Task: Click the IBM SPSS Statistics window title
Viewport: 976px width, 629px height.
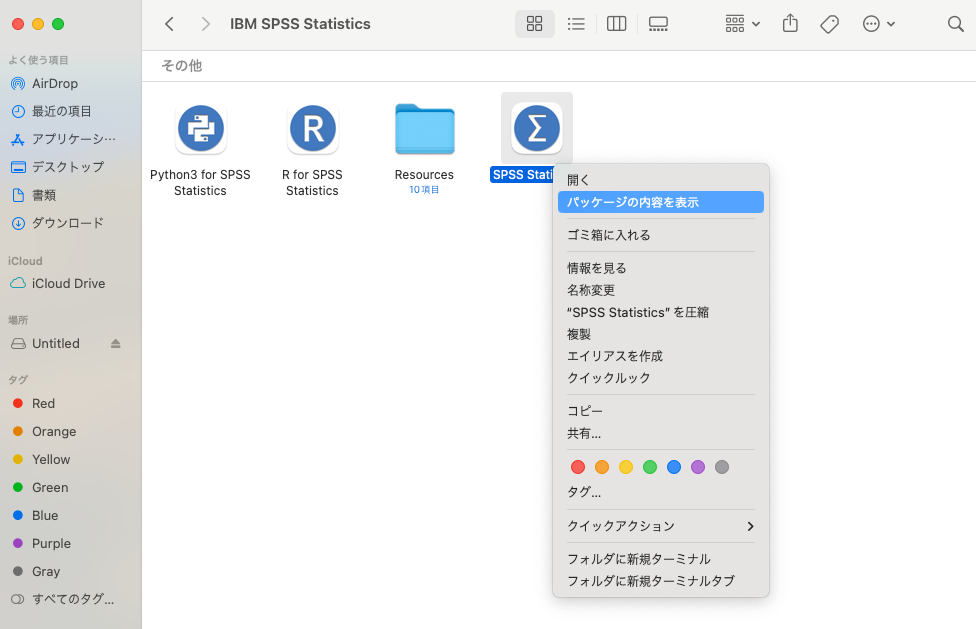Action: (x=300, y=24)
